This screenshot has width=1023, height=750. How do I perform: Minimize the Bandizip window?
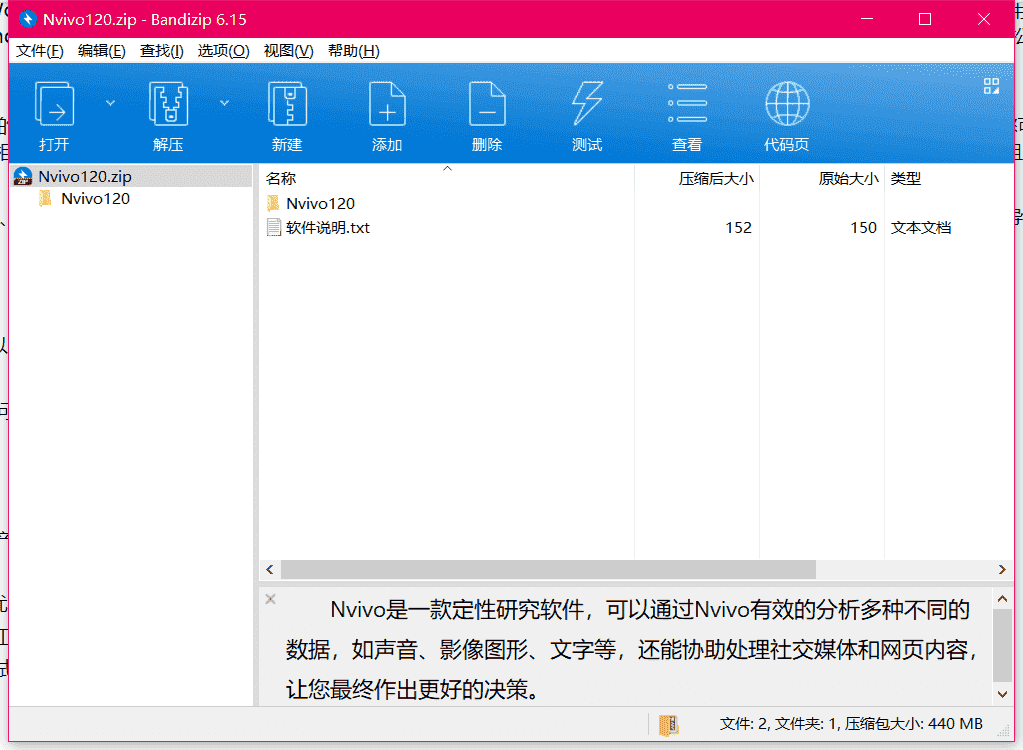pos(867,19)
